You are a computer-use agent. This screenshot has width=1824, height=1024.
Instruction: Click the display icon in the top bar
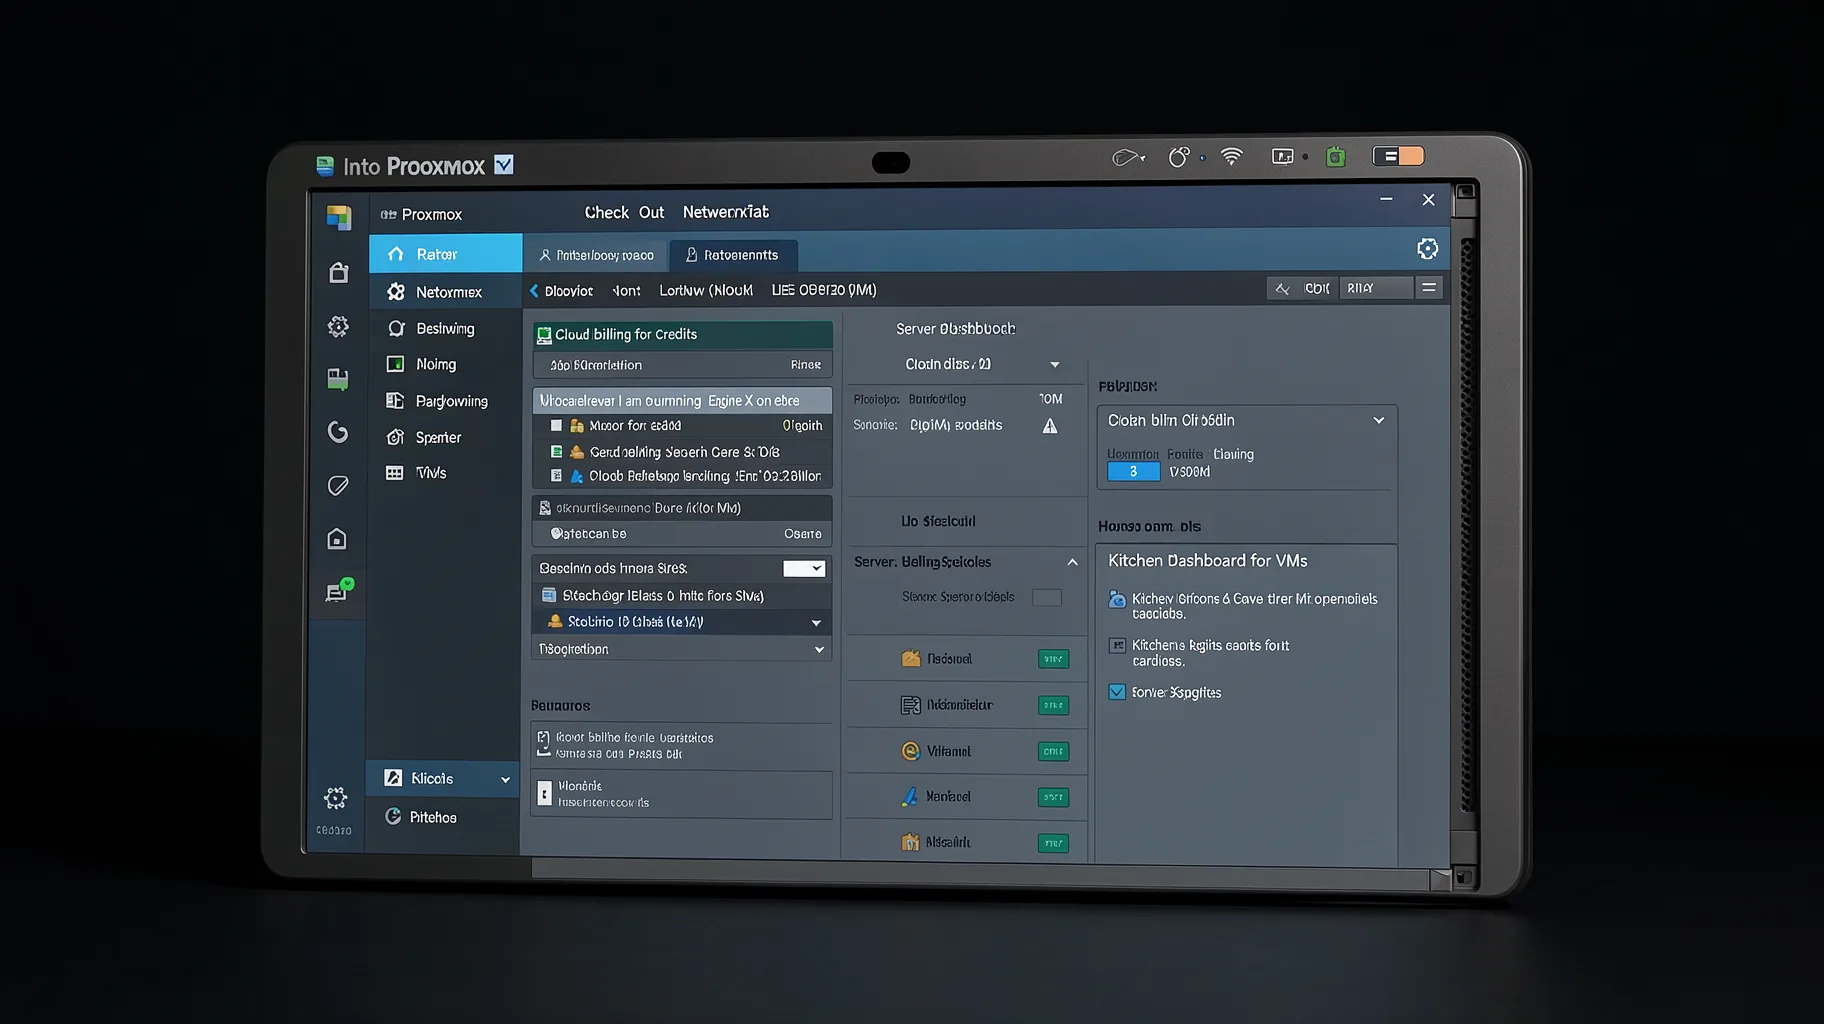(x=1283, y=157)
